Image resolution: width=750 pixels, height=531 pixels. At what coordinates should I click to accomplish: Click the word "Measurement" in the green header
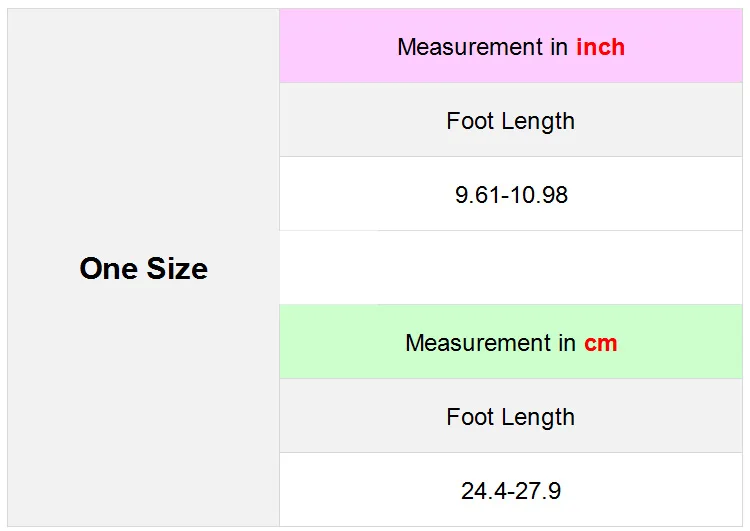[476, 343]
